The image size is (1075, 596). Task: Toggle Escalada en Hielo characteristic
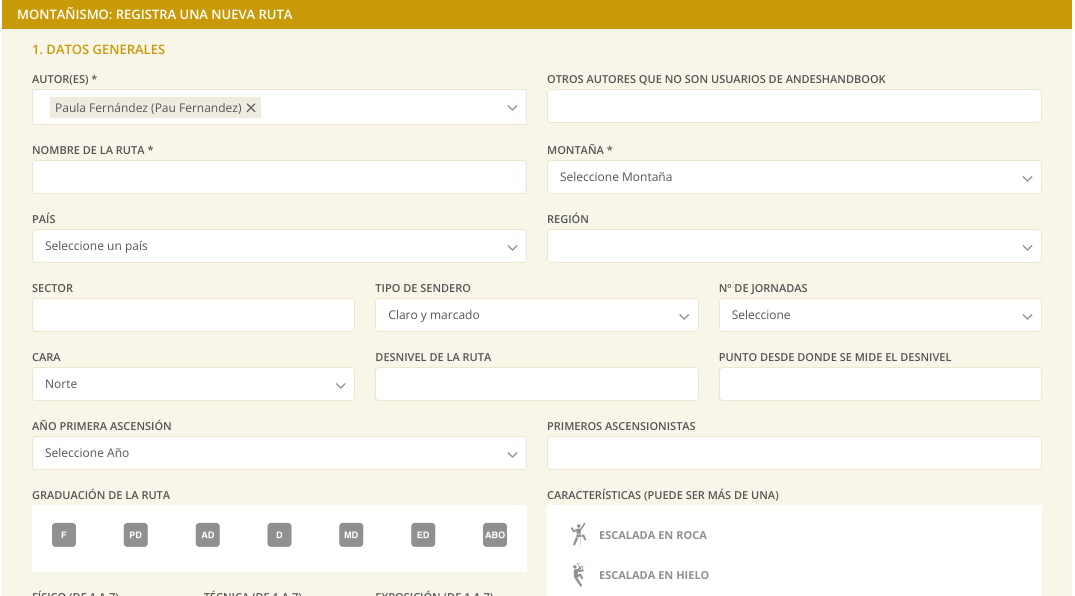point(654,575)
